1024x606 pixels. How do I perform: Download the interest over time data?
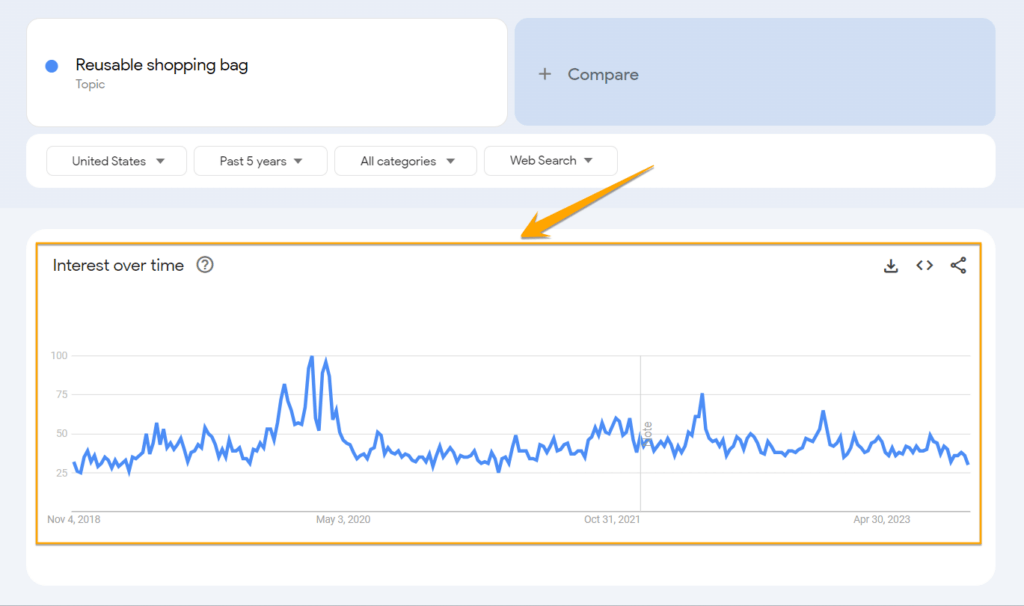click(x=891, y=266)
